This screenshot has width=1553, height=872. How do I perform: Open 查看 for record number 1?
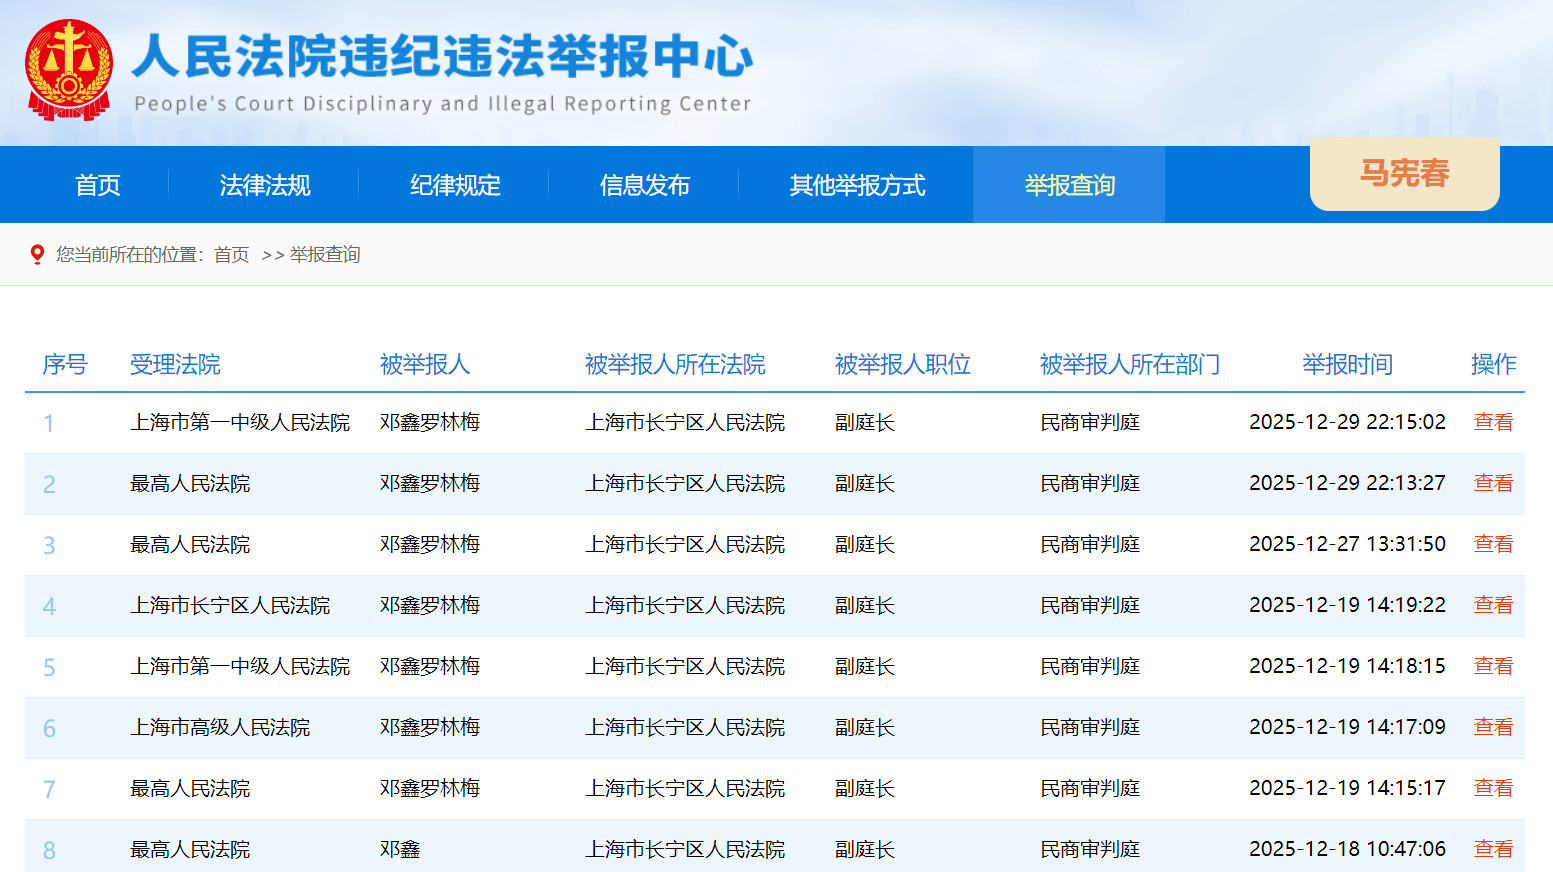(x=1493, y=422)
